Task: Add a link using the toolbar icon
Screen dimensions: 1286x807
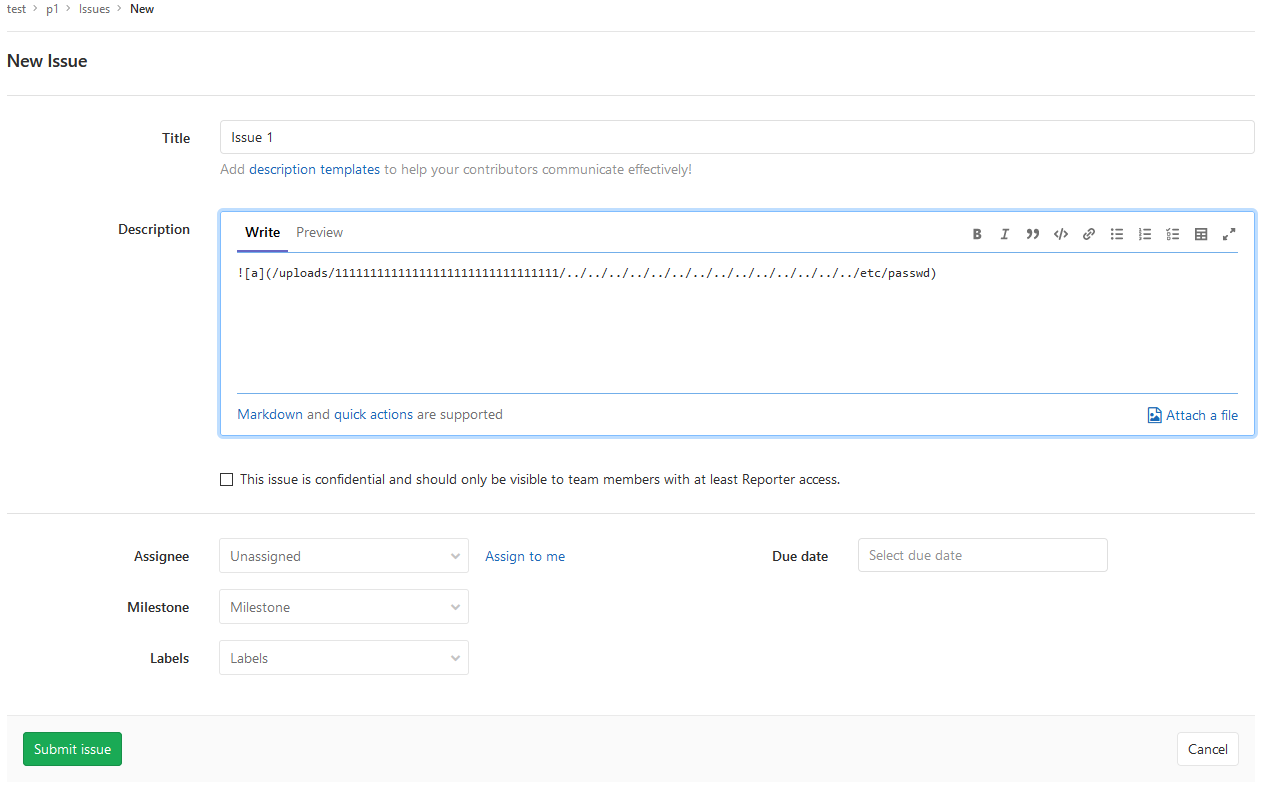Action: click(1089, 234)
